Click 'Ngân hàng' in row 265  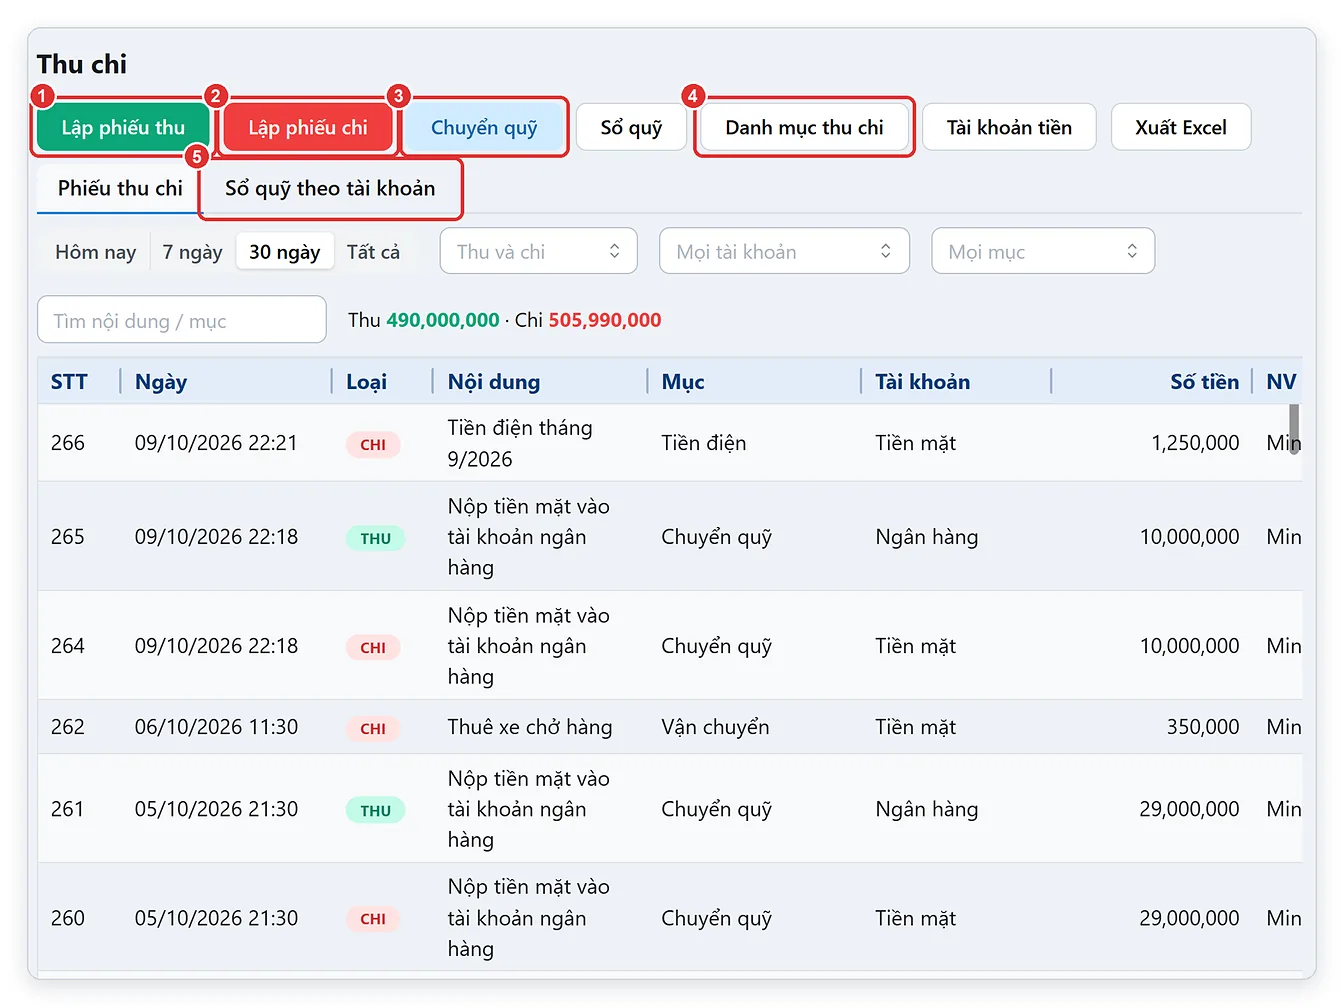pyautogui.click(x=927, y=537)
